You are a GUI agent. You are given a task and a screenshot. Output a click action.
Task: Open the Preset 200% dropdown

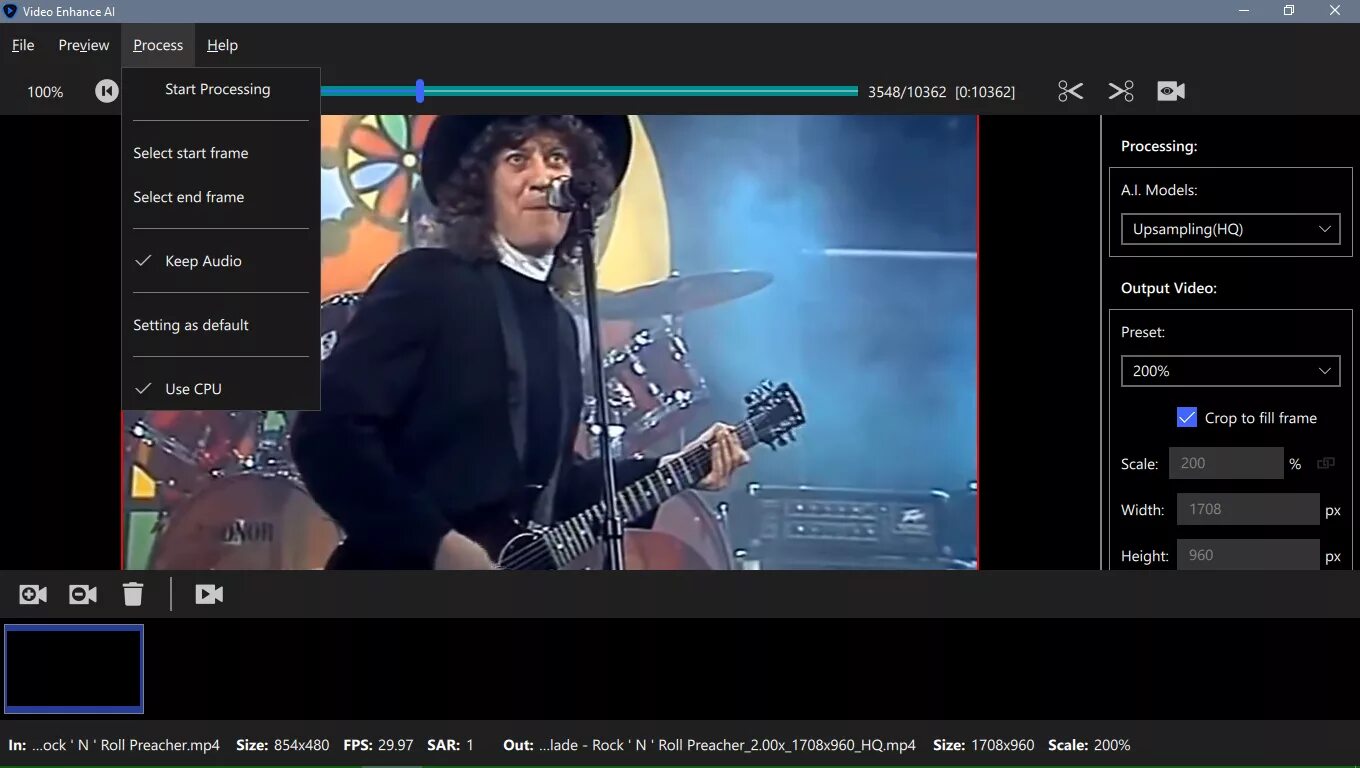[x=1230, y=371]
